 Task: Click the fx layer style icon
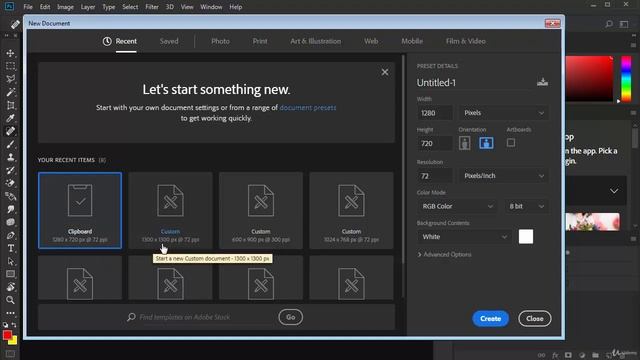point(555,355)
